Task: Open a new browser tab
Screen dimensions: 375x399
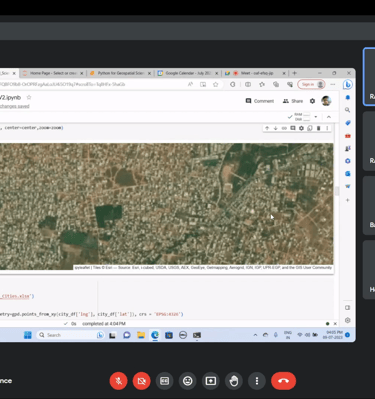Action: point(294,73)
